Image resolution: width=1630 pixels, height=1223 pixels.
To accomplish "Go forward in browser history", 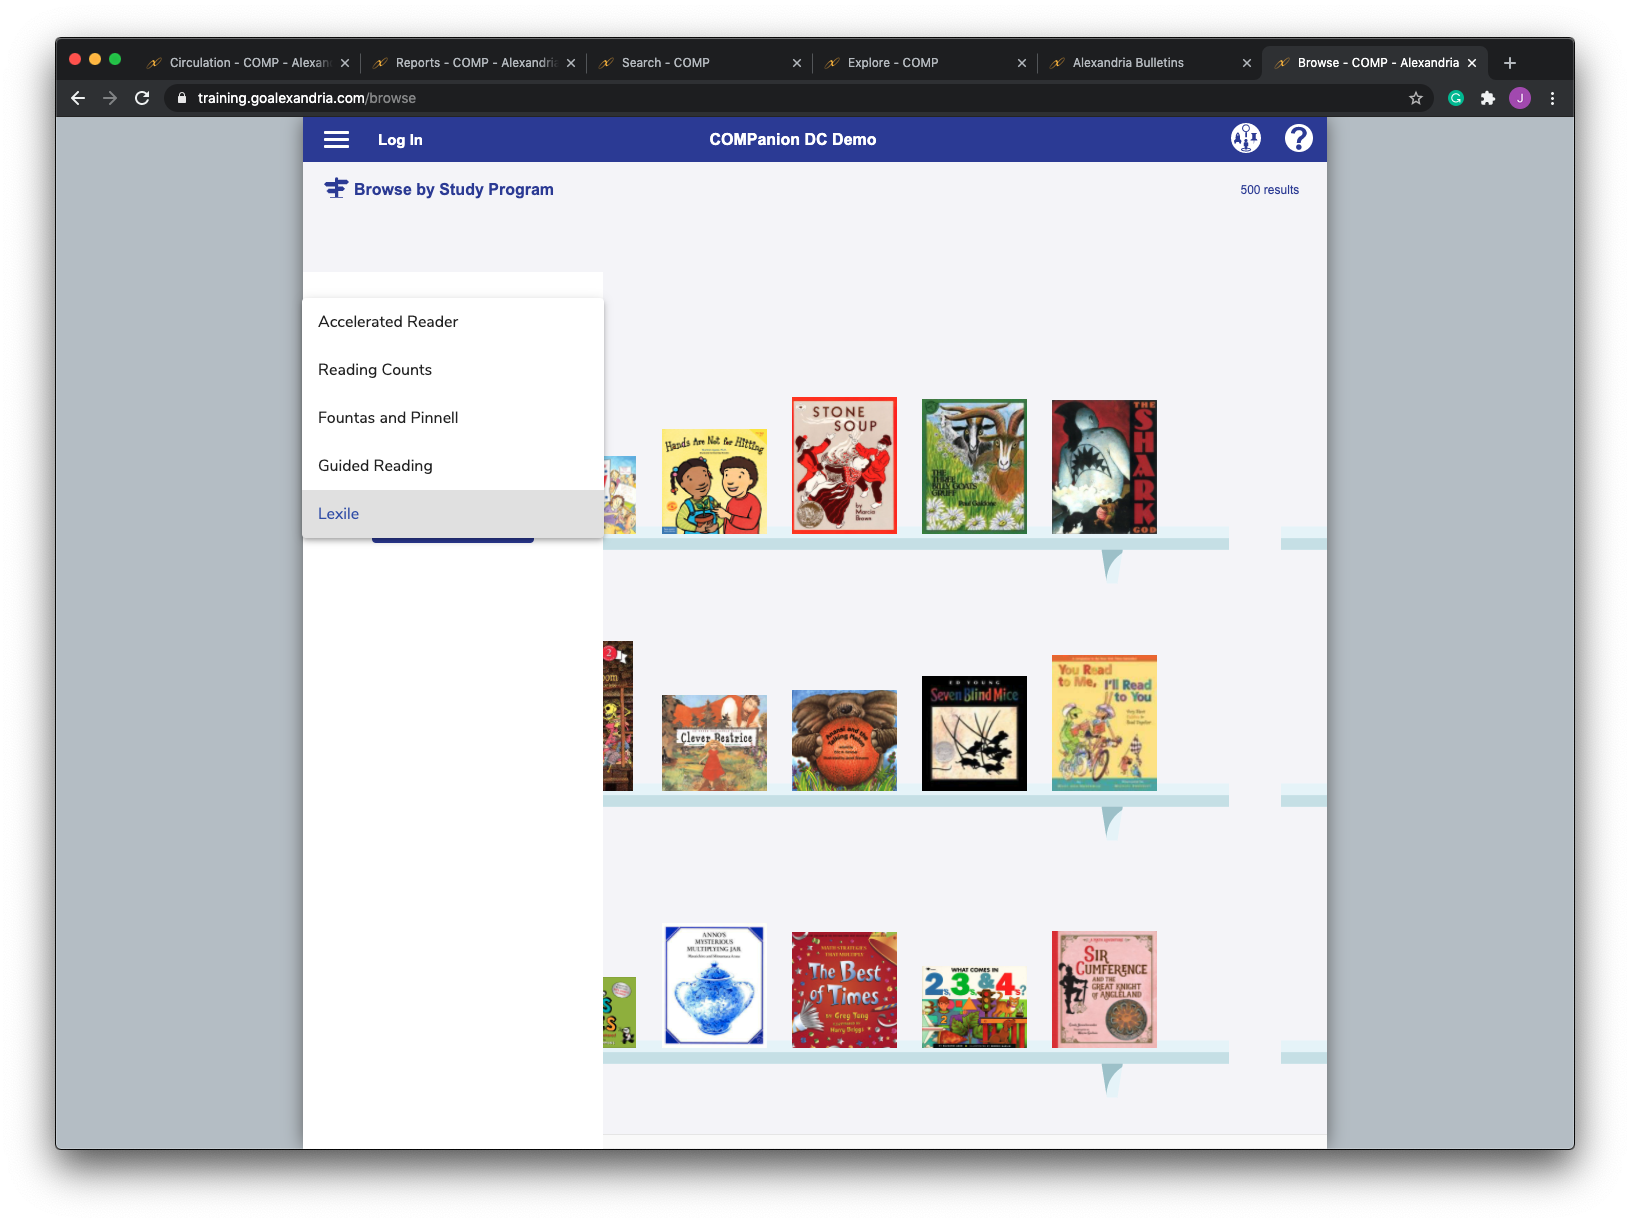I will 110,98.
